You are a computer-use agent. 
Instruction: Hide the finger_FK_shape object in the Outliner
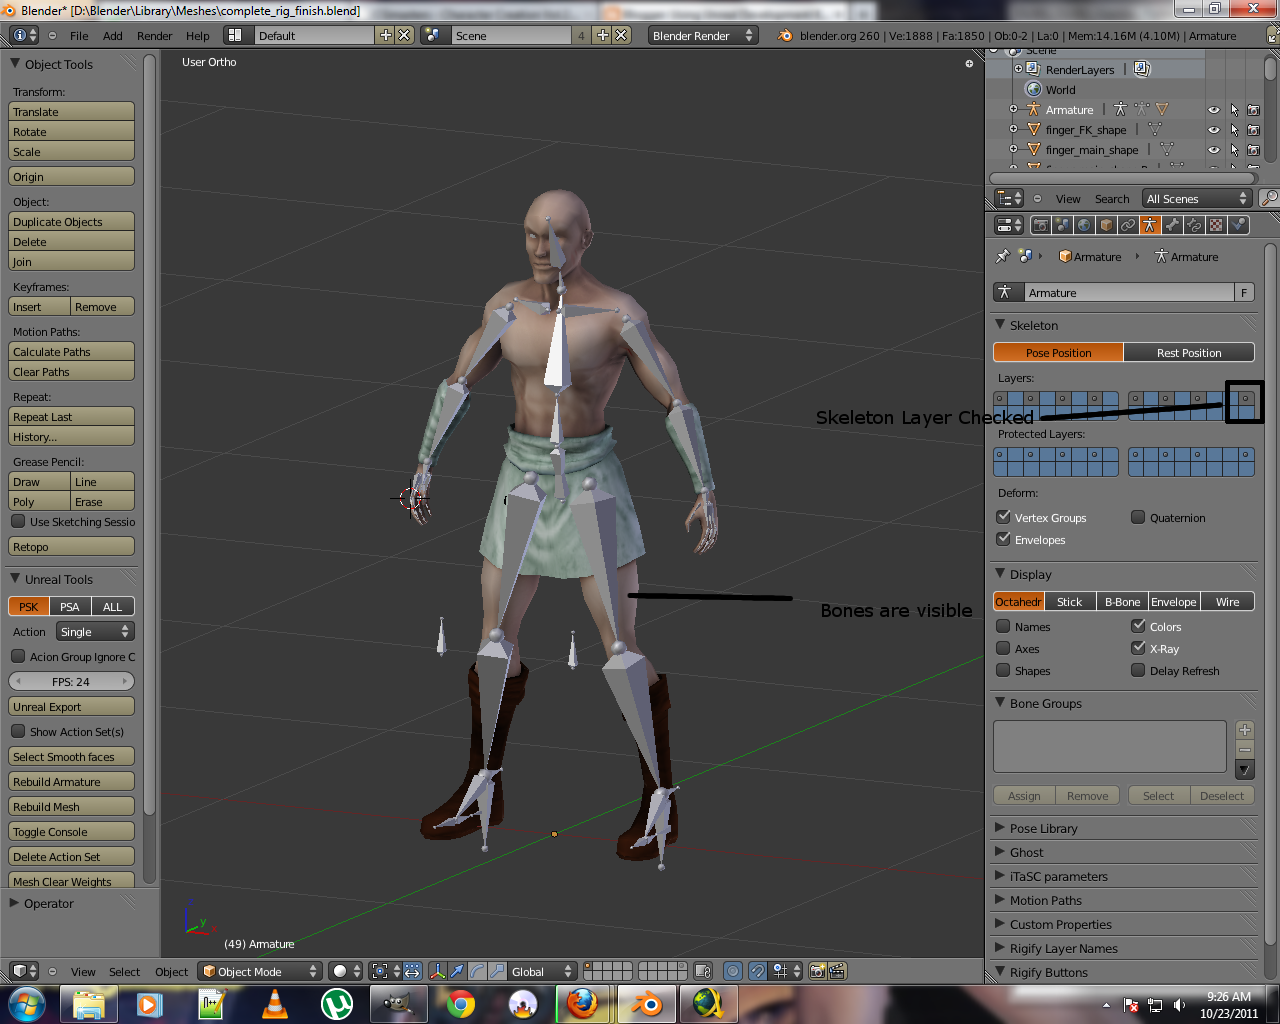click(x=1213, y=129)
